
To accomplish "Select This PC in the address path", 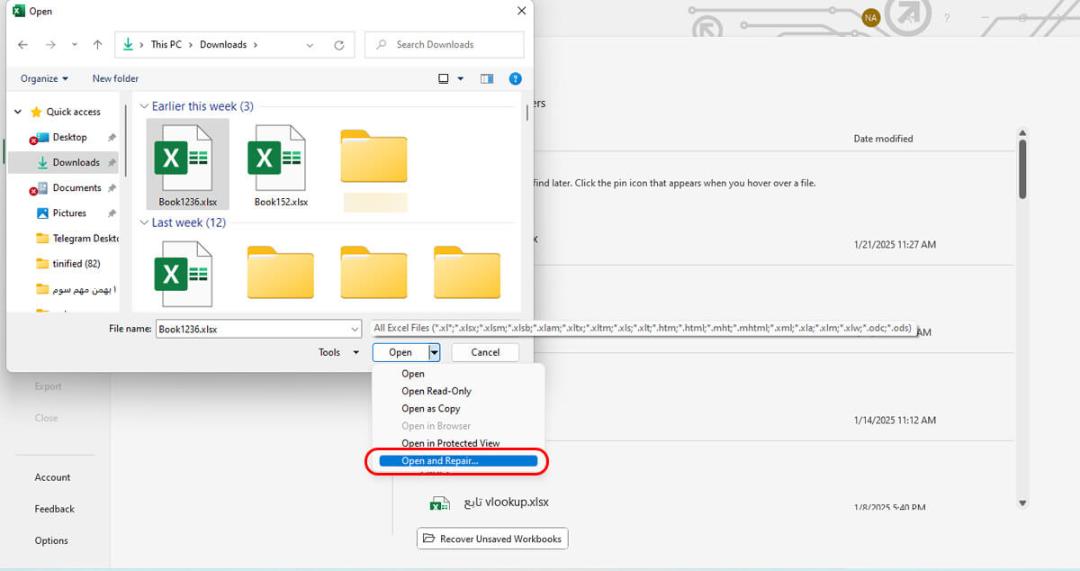I will [166, 45].
